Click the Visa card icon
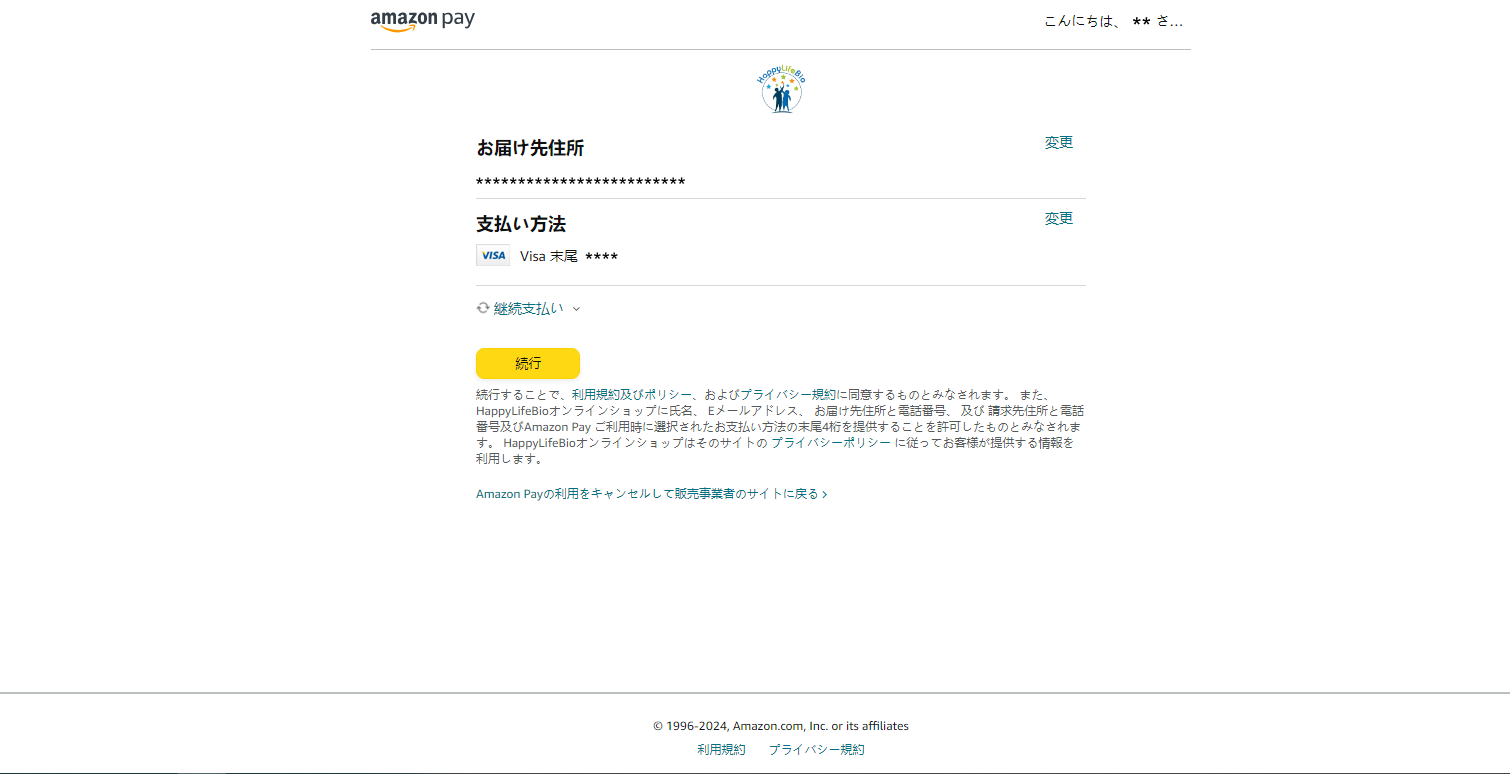Image resolution: width=1510 pixels, height=774 pixels. click(x=493, y=256)
